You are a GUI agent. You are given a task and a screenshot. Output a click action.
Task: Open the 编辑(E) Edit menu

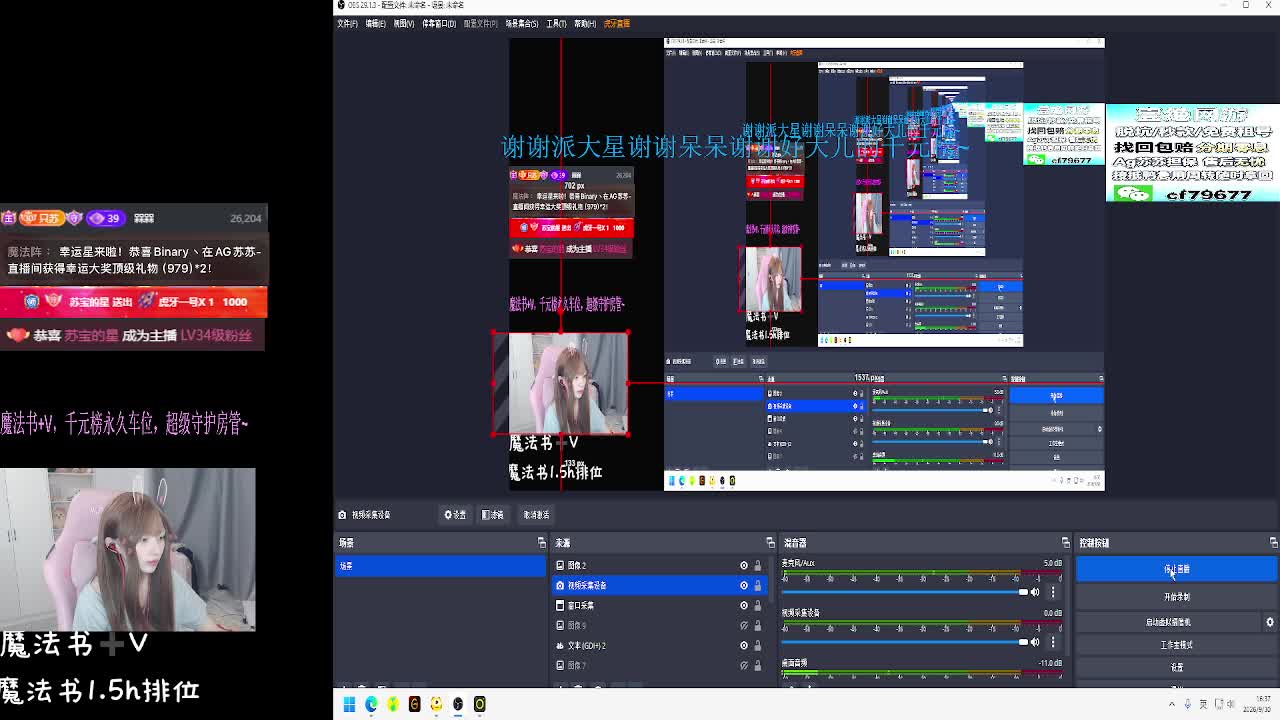point(375,24)
